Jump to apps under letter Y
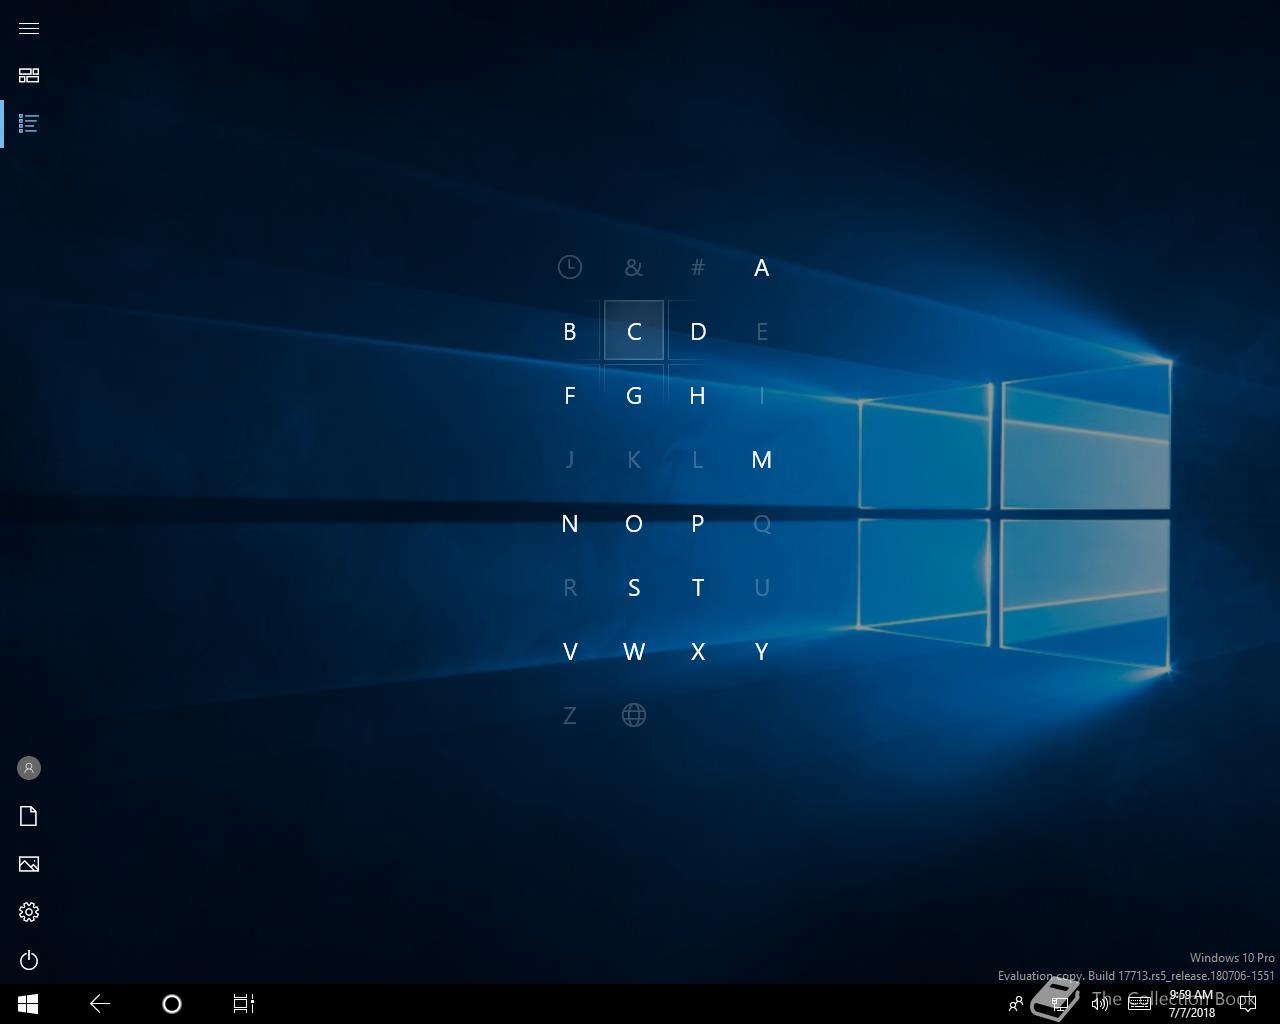 point(762,651)
